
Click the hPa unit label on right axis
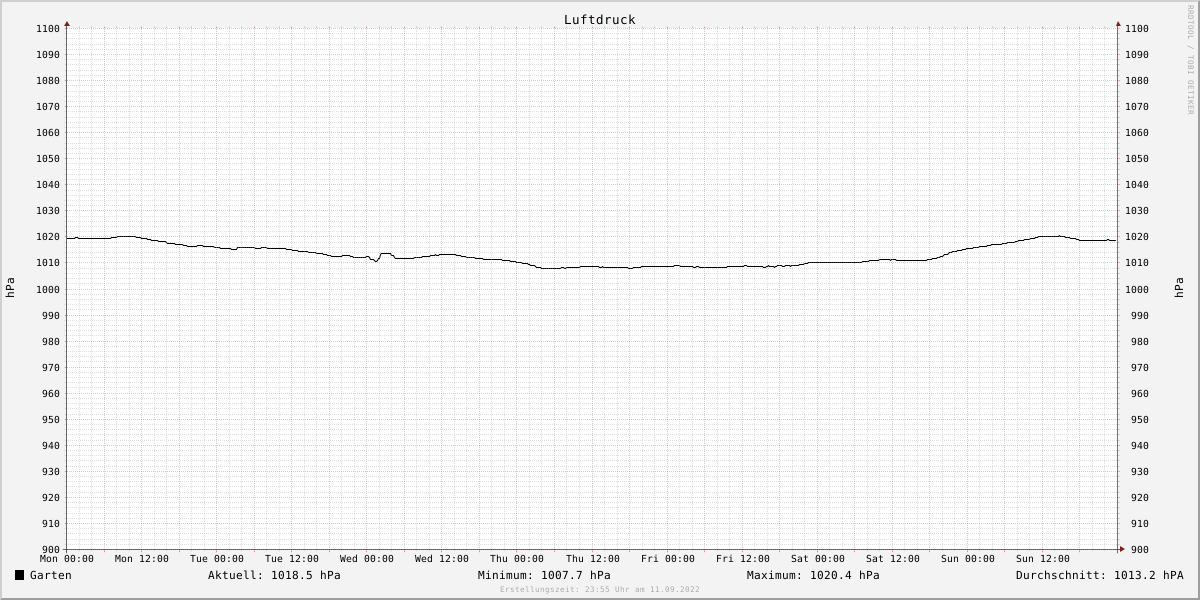(x=1180, y=288)
